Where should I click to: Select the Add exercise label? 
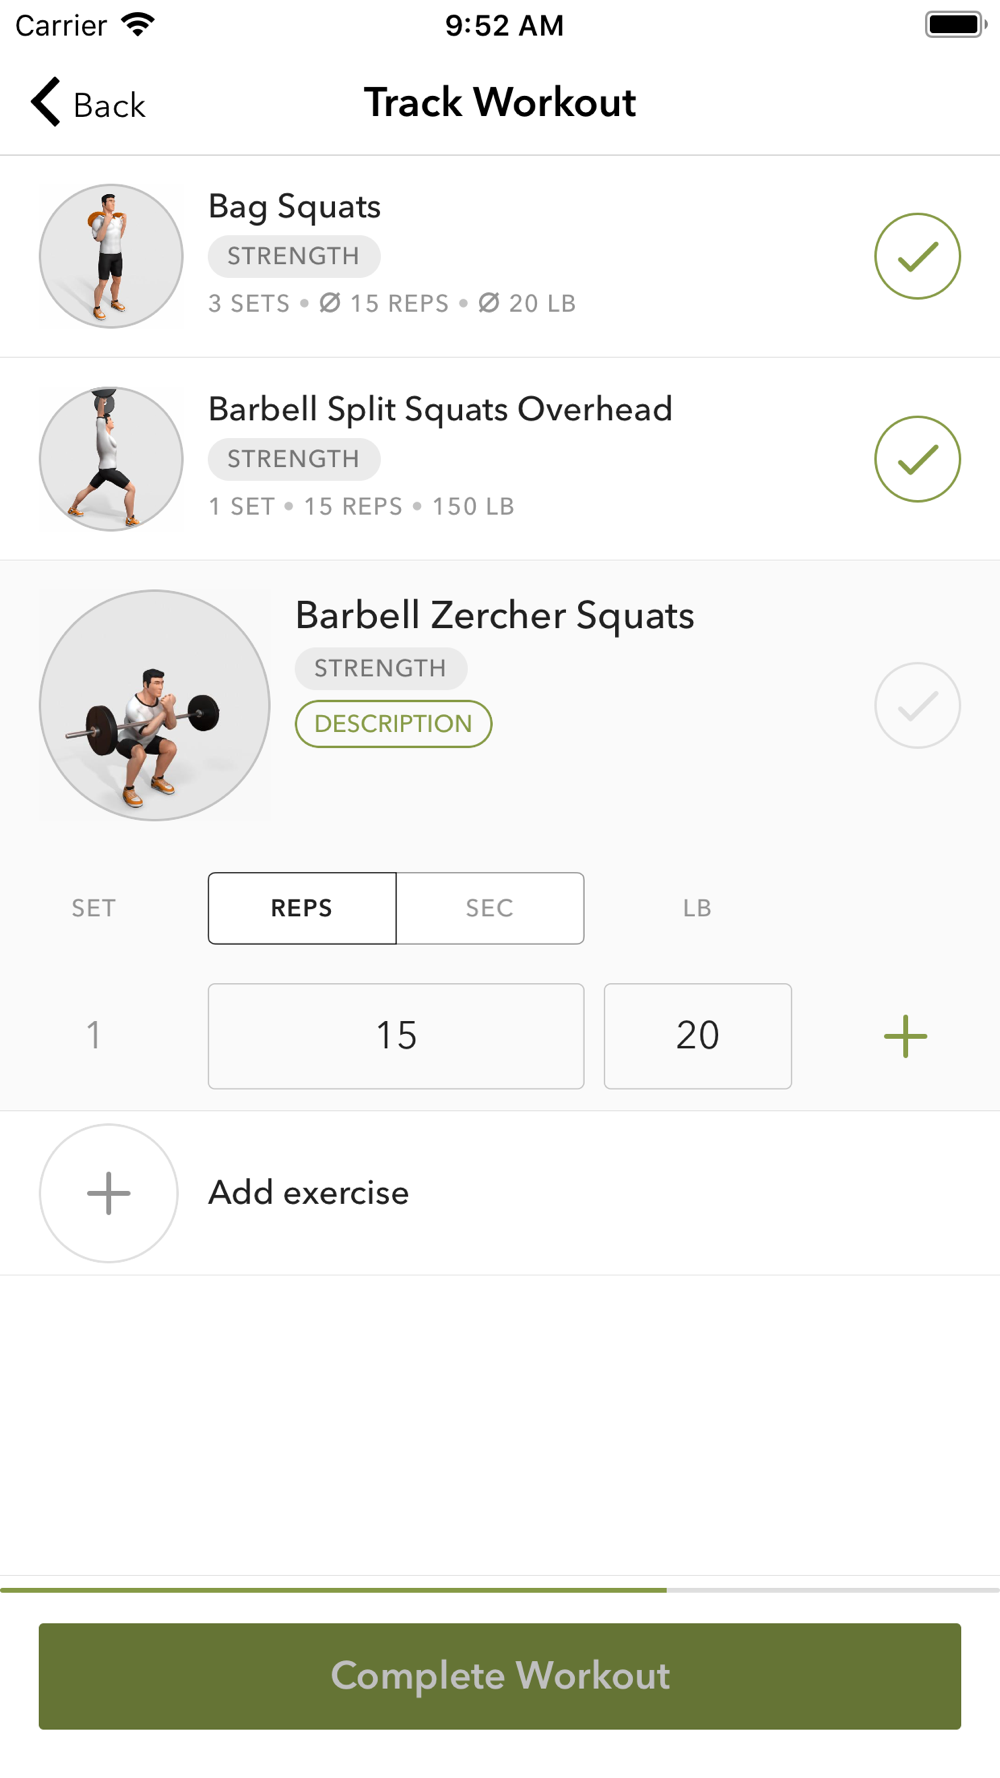(308, 1193)
